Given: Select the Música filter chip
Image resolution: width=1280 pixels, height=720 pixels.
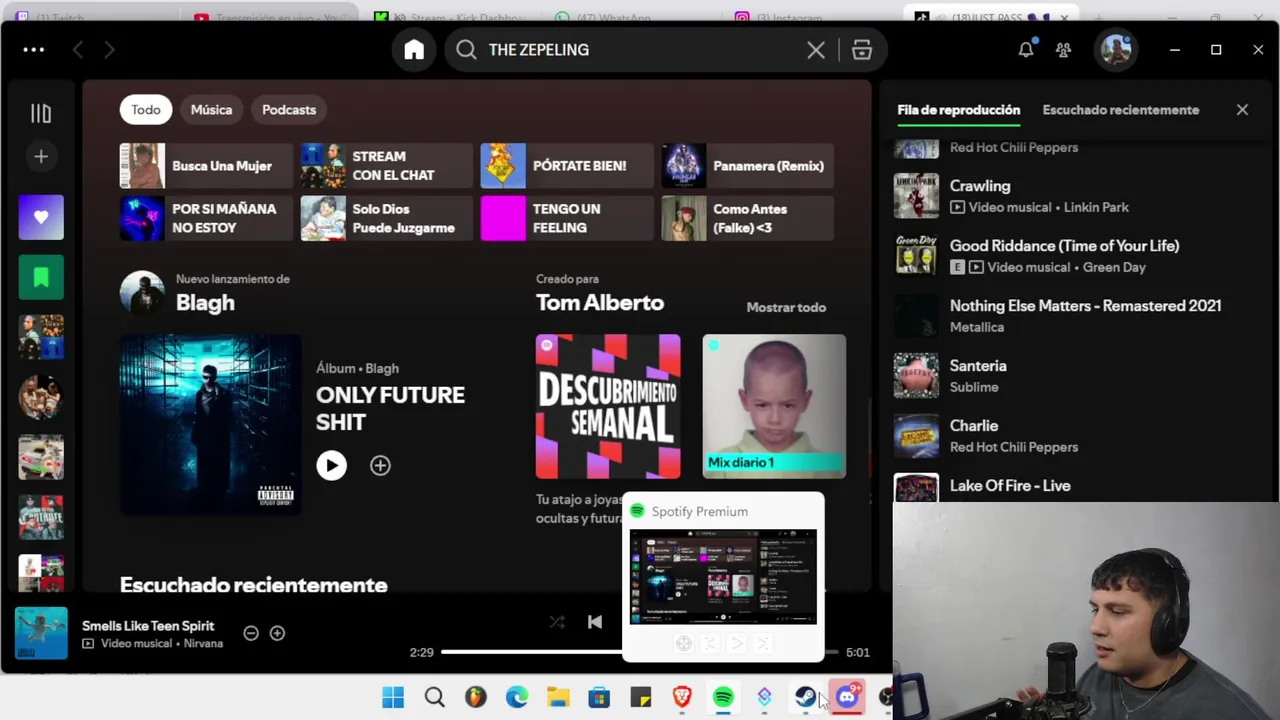Looking at the screenshot, I should (x=211, y=110).
